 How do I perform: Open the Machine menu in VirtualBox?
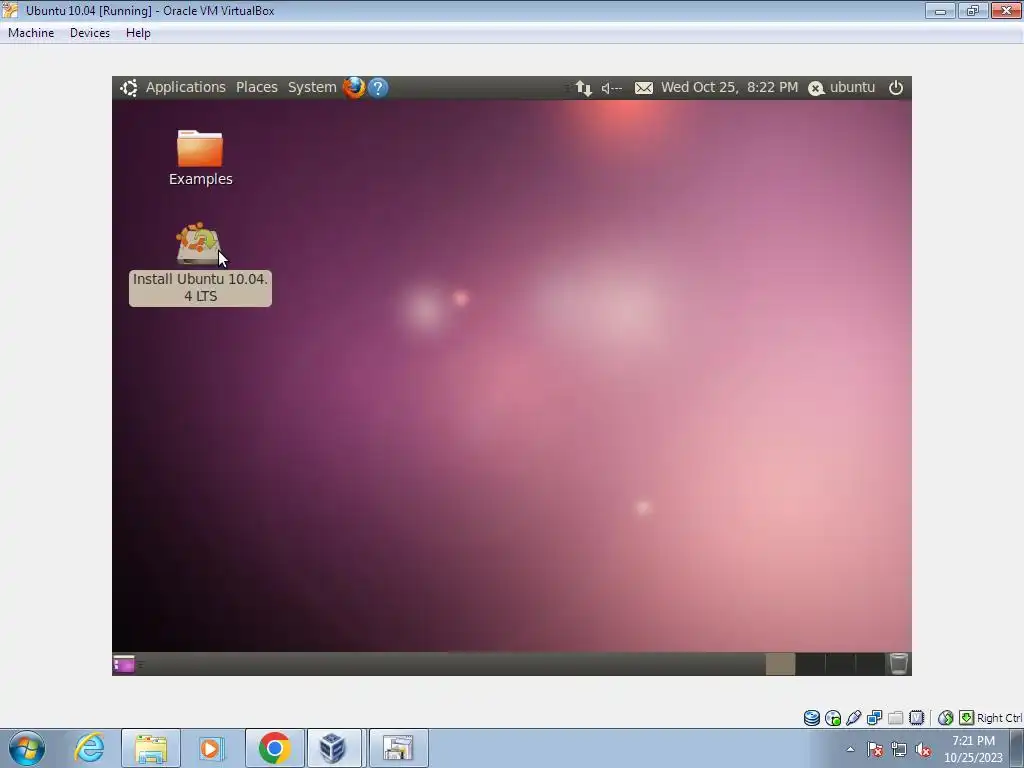pos(31,33)
